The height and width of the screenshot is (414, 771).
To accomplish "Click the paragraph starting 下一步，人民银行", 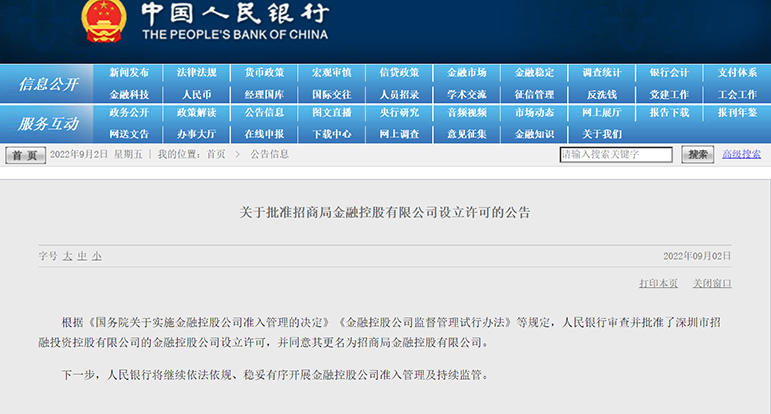I will click(275, 375).
